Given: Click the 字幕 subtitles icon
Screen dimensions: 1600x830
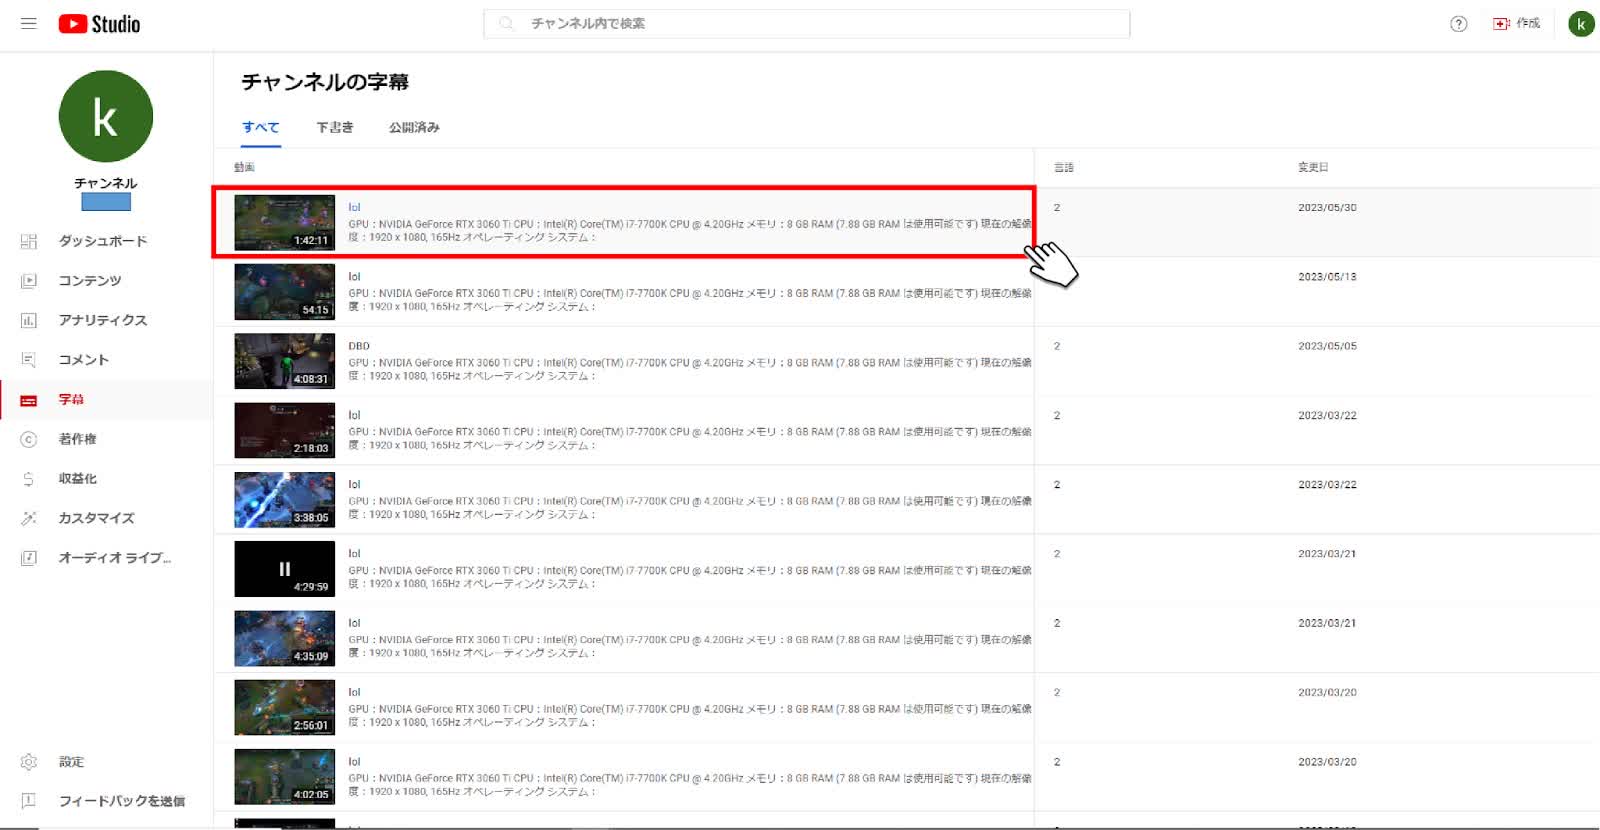Looking at the screenshot, I should [x=29, y=400].
